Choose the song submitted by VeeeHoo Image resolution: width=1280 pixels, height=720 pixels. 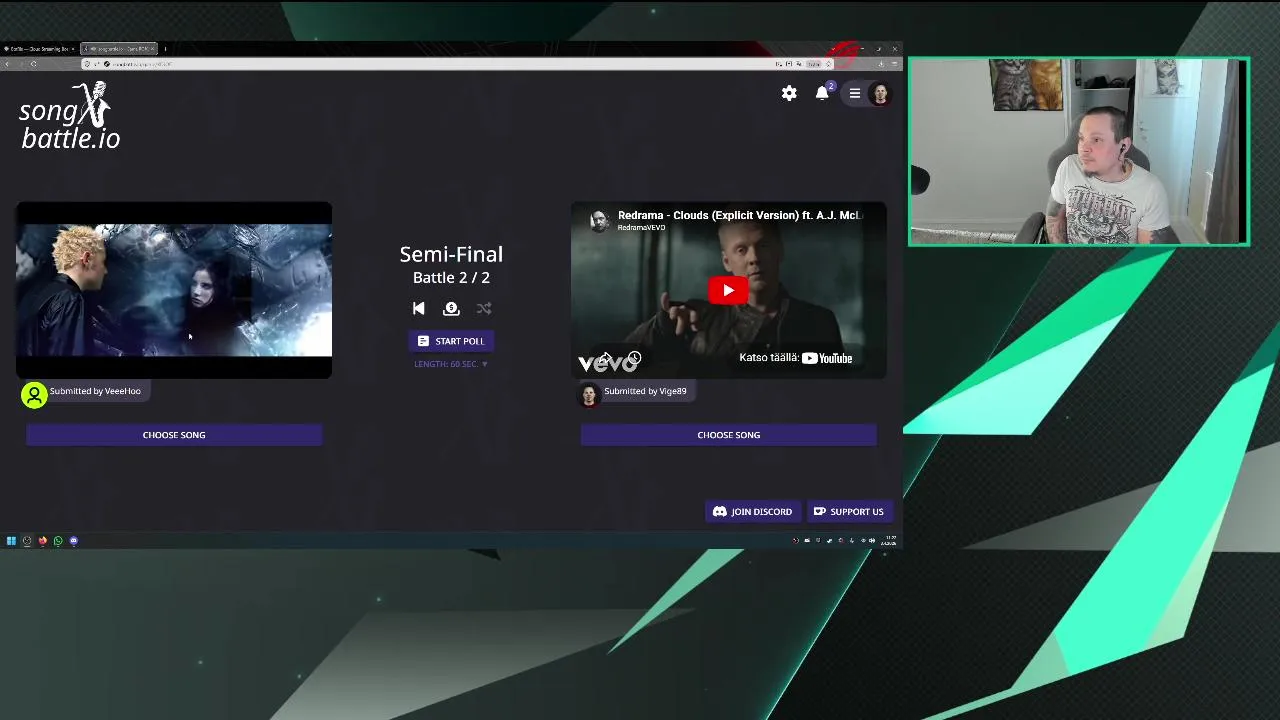(x=174, y=435)
